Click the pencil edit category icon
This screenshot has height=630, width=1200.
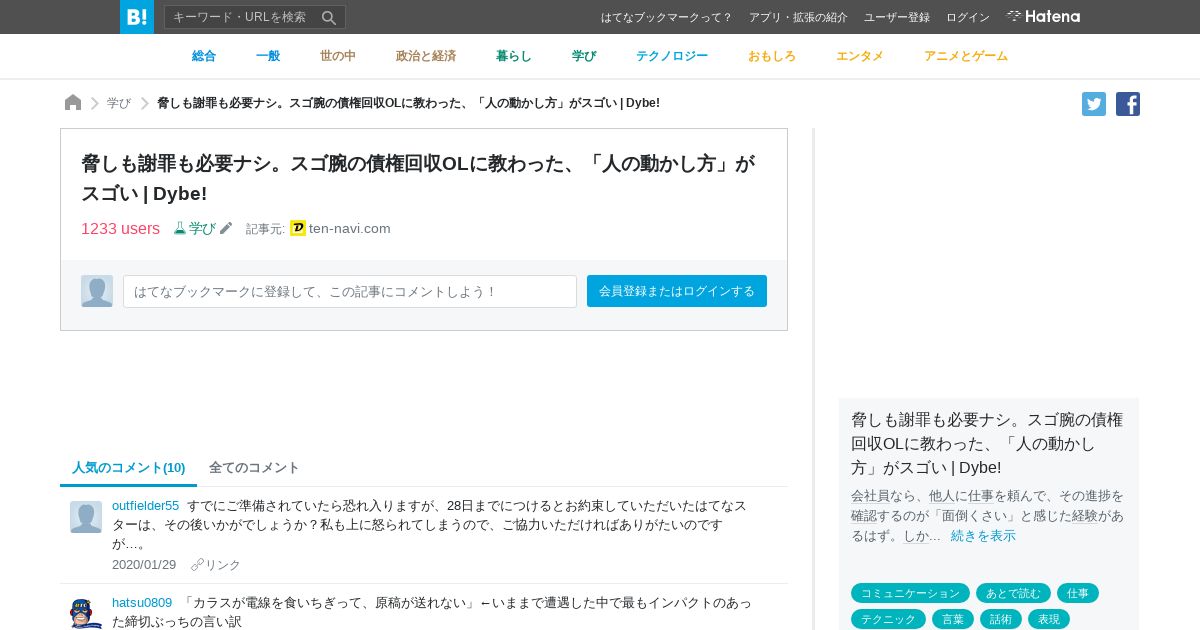click(226, 228)
